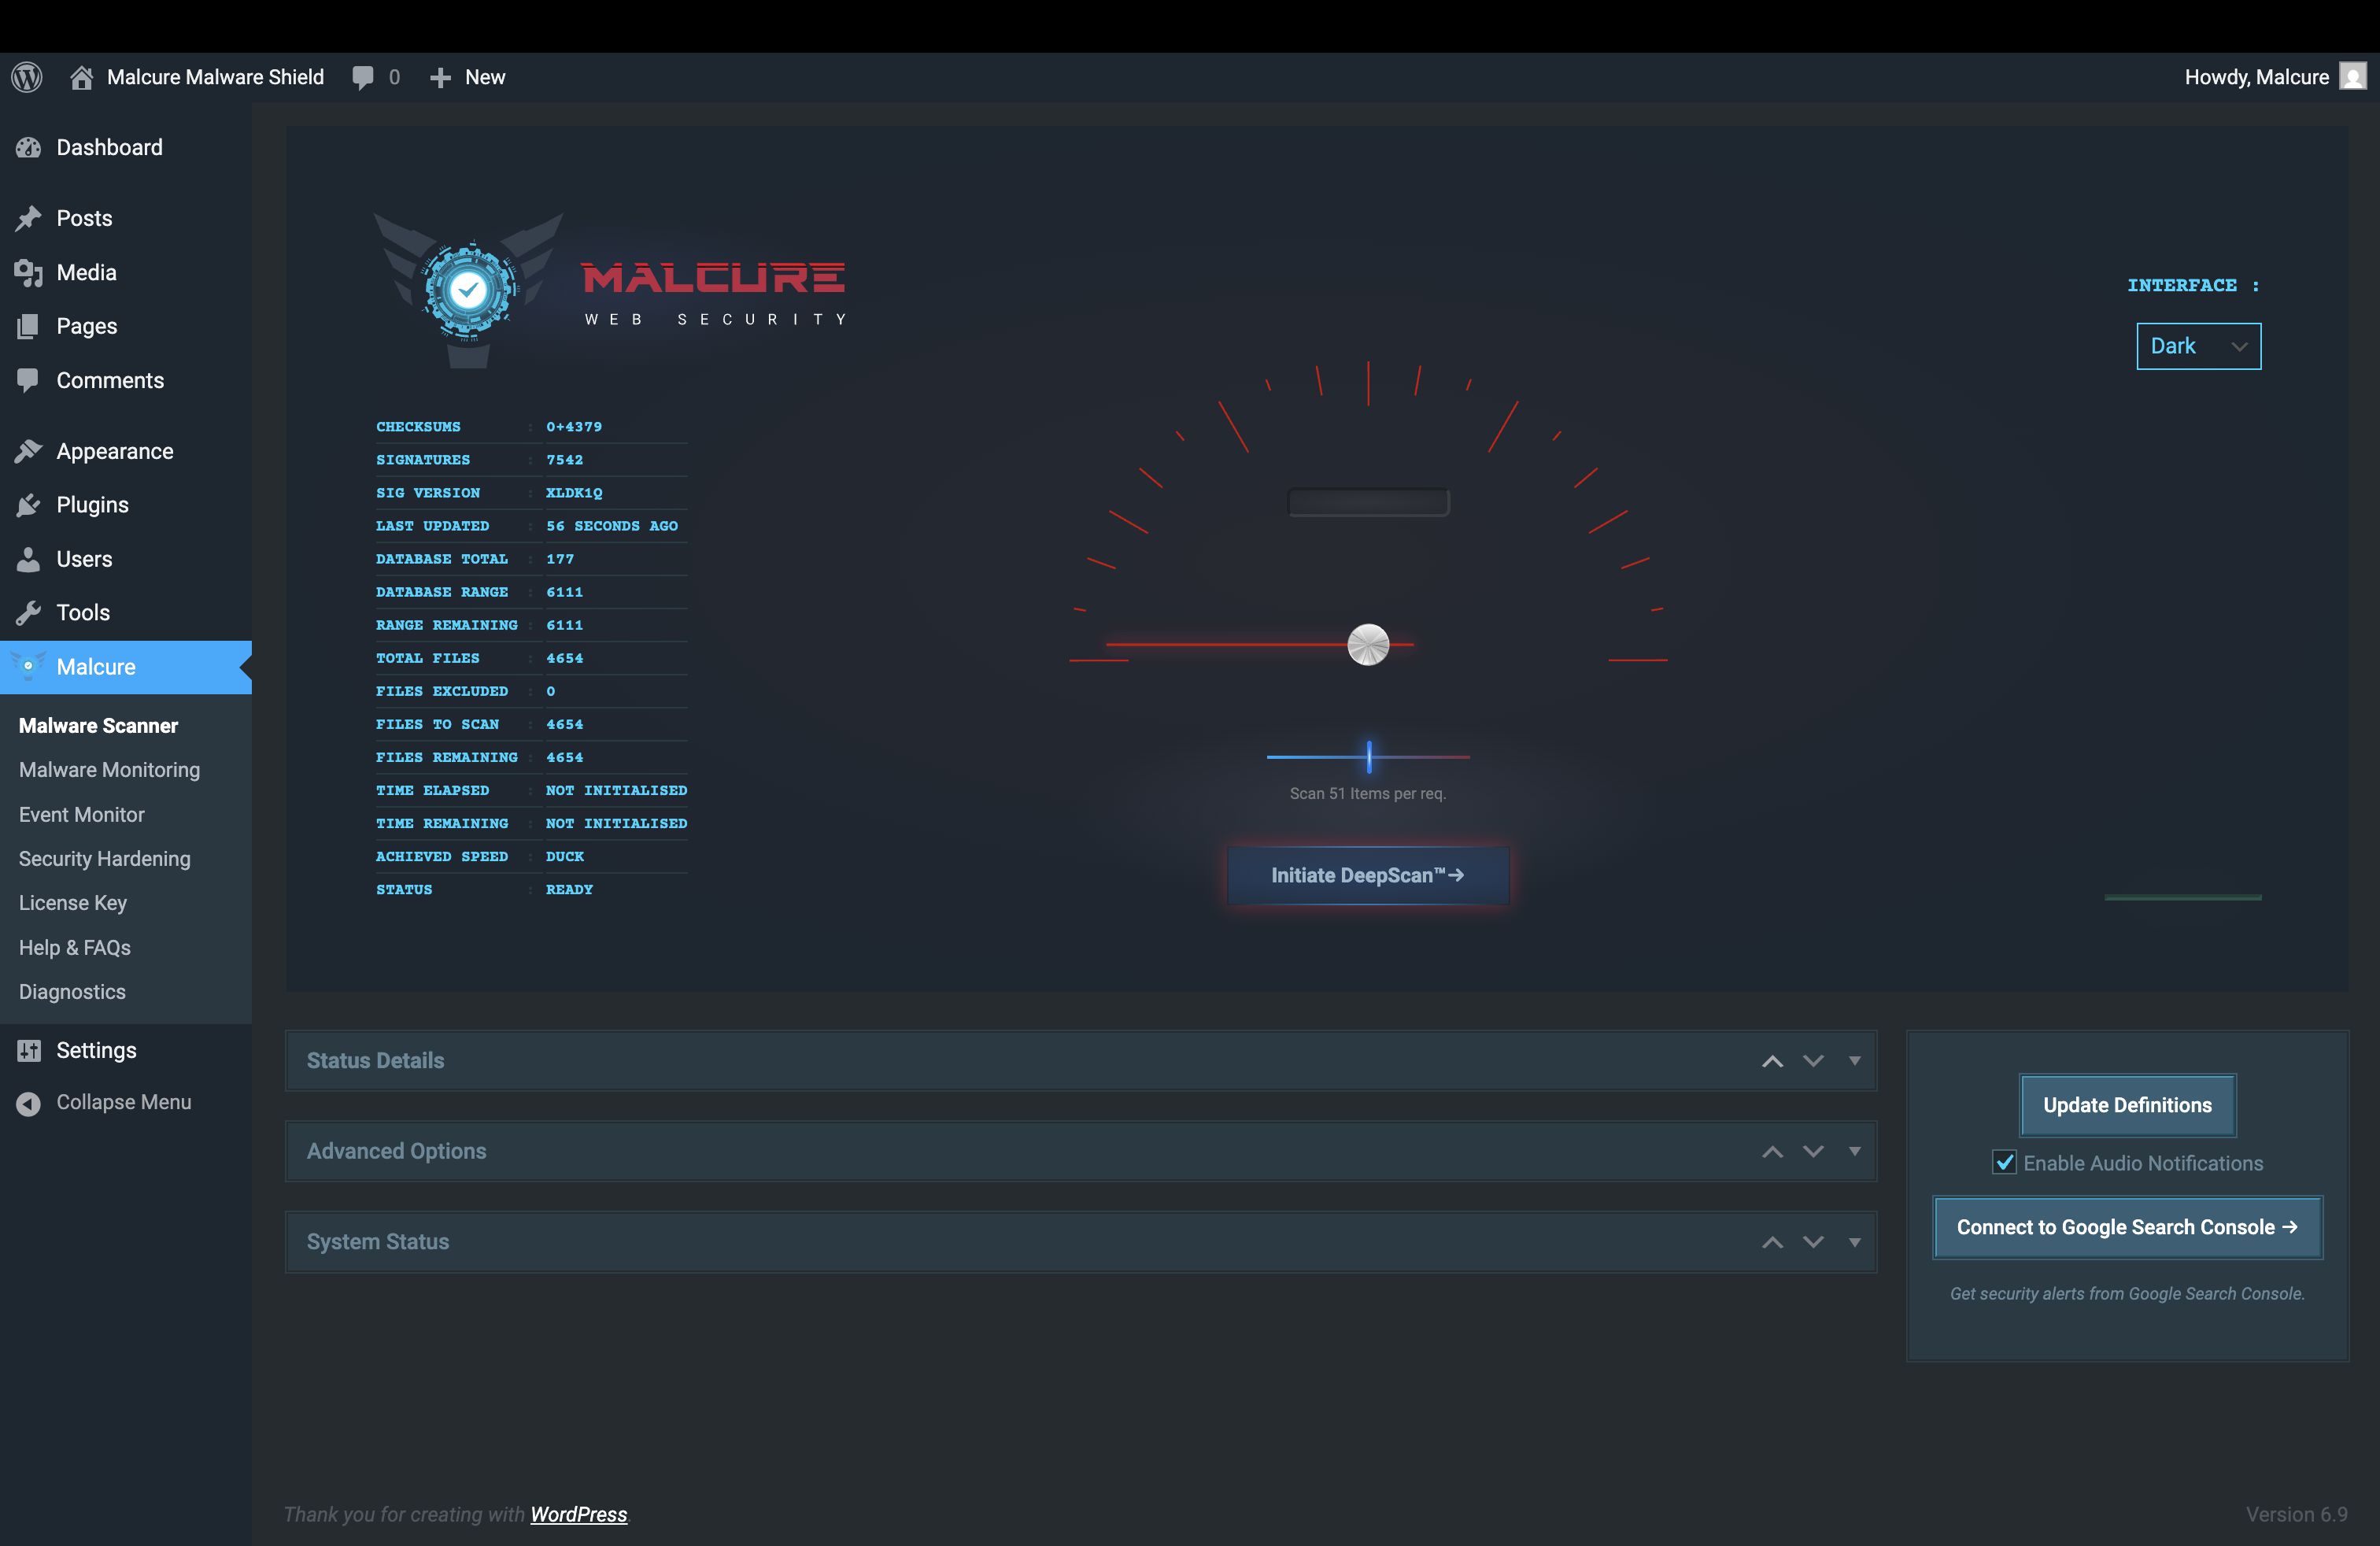Click the scan items per request slider
The width and height of the screenshot is (2380, 1546).
pyautogui.click(x=1368, y=756)
